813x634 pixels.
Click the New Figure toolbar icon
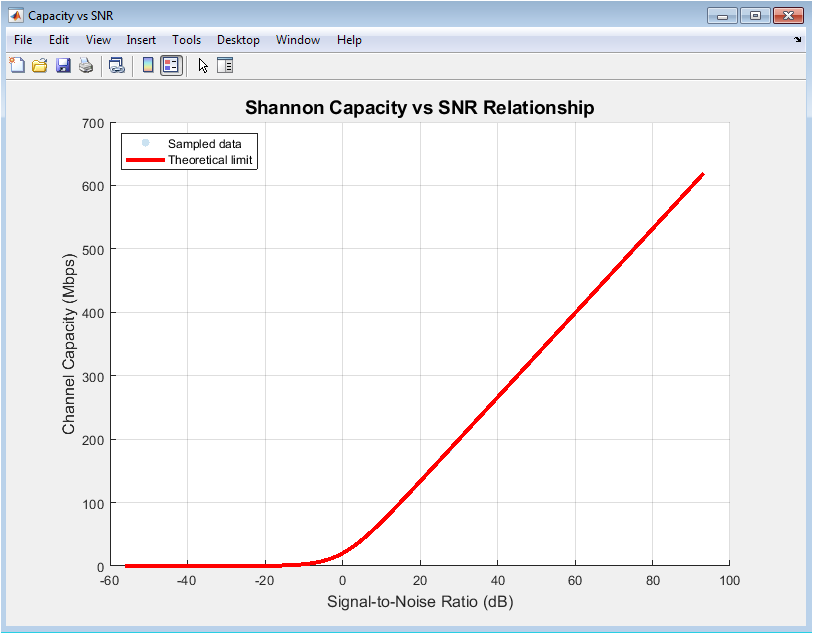[x=17, y=66]
